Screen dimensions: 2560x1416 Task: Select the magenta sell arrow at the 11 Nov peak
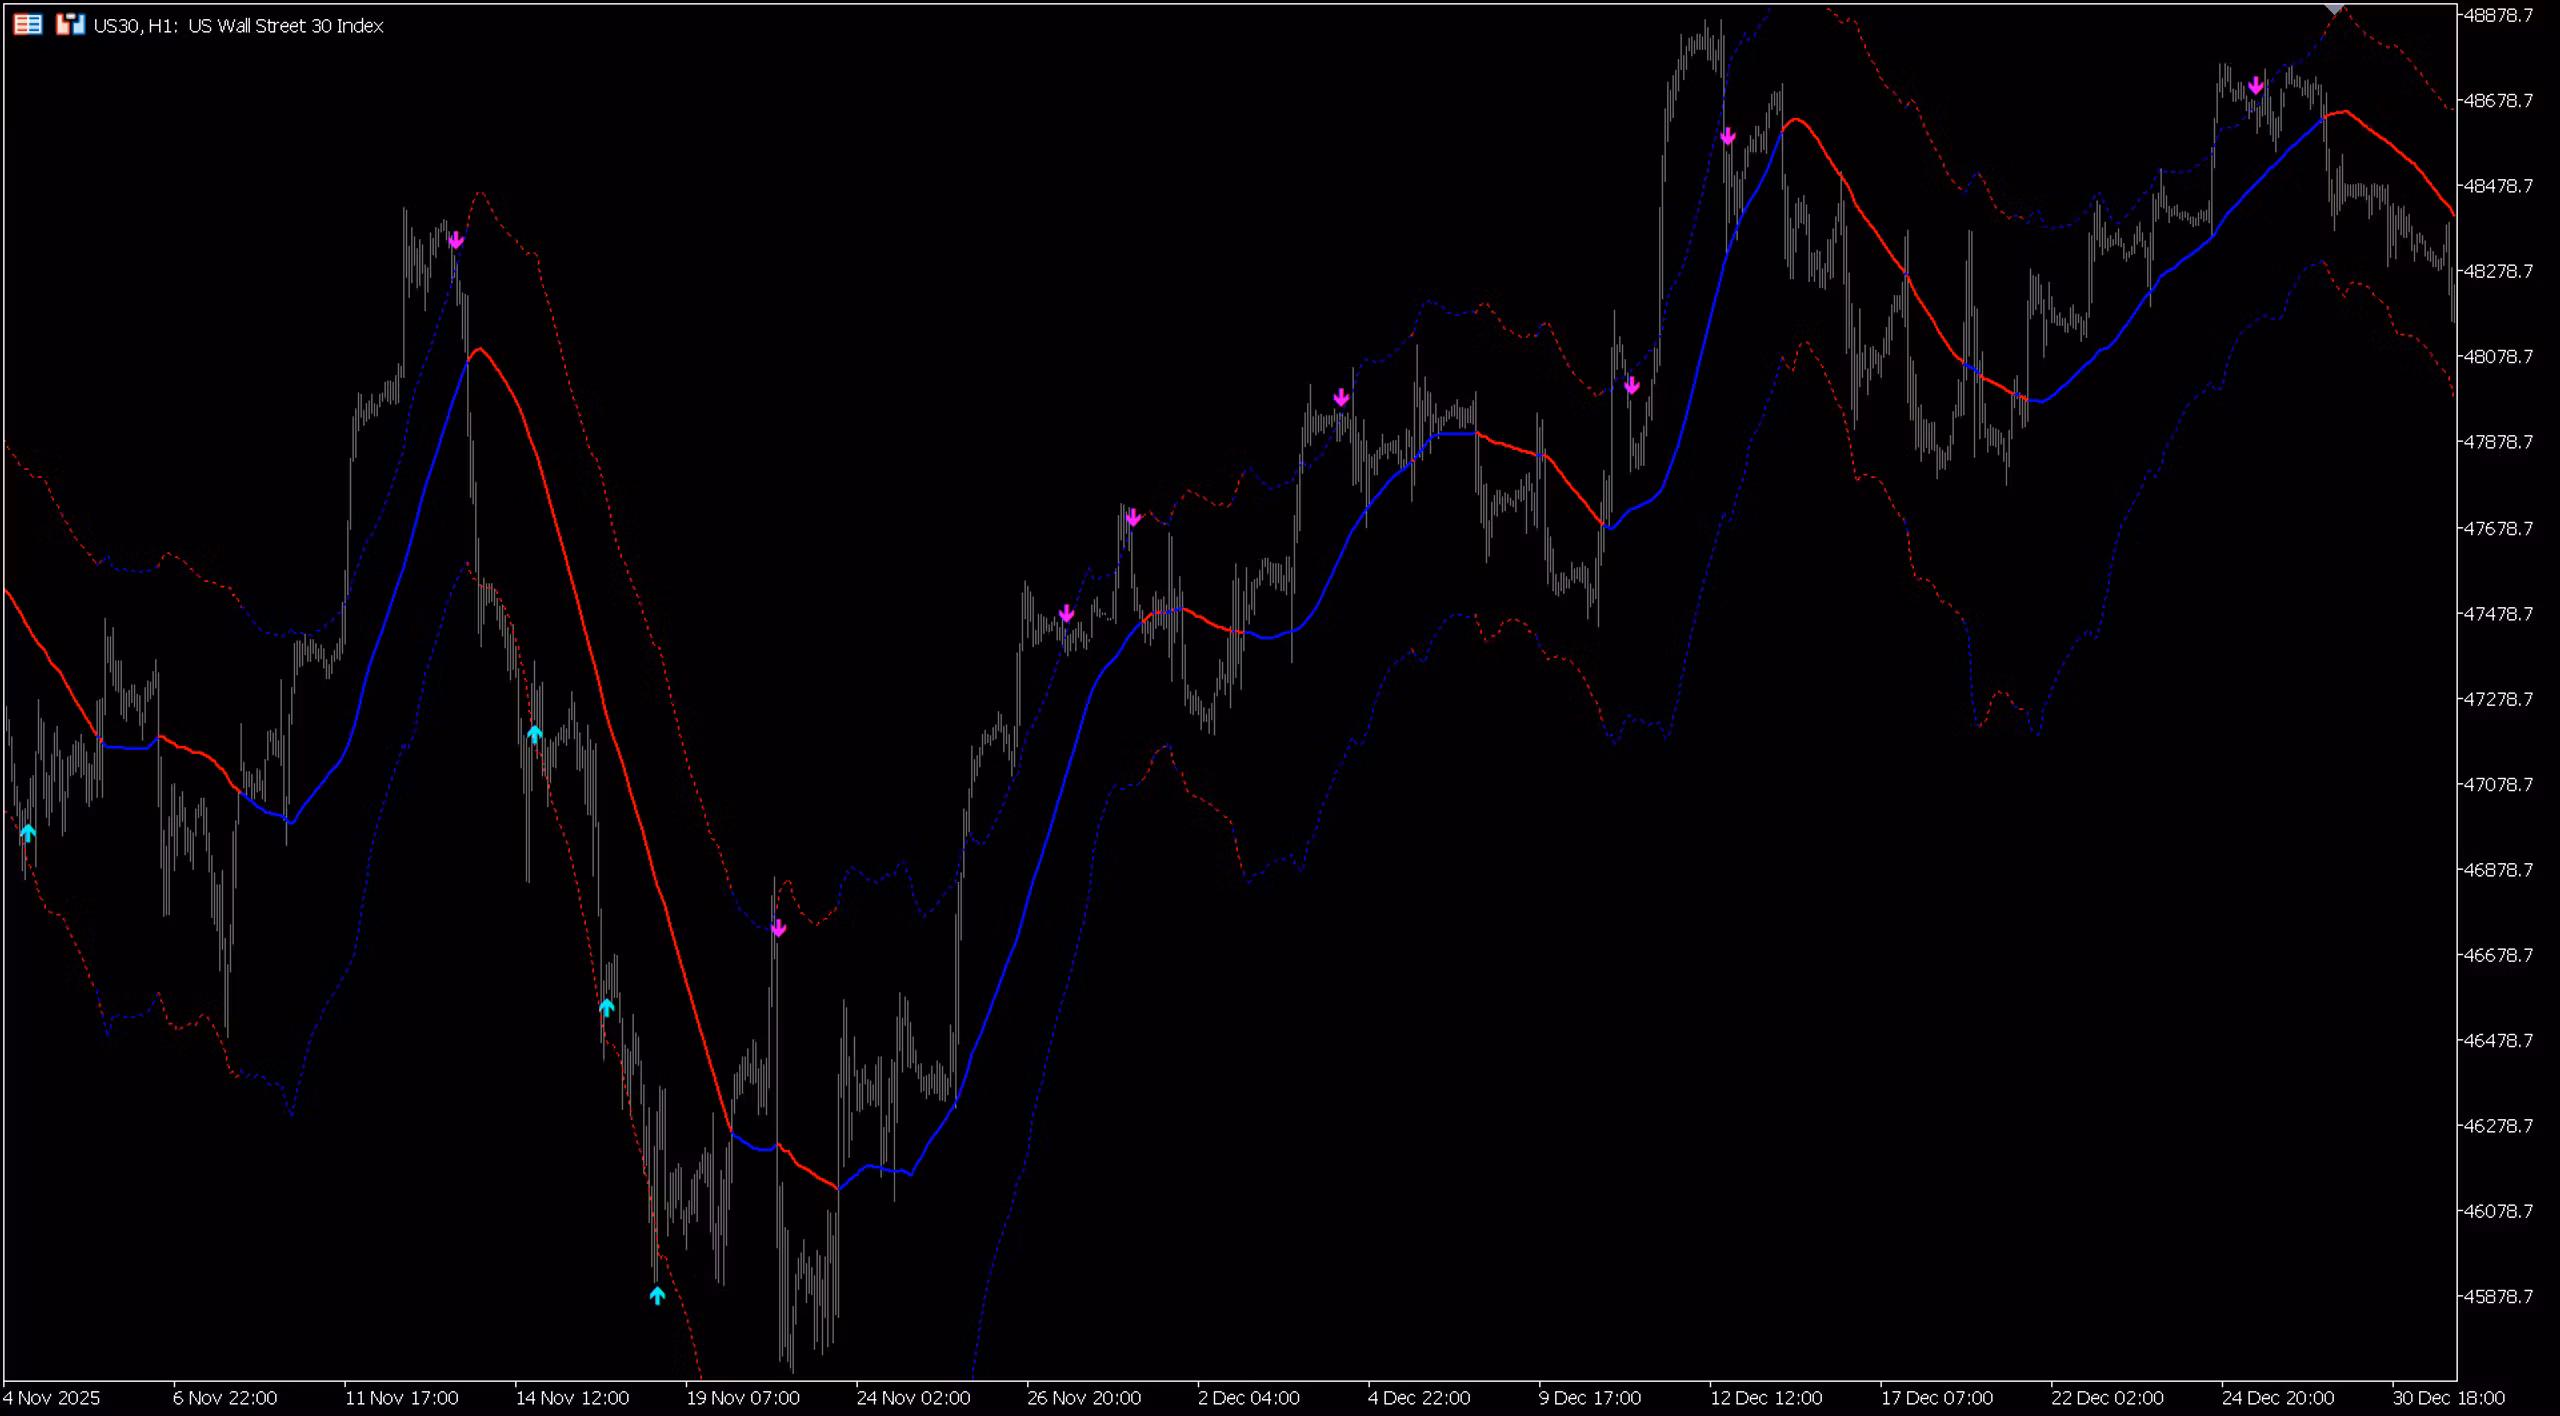tap(456, 240)
